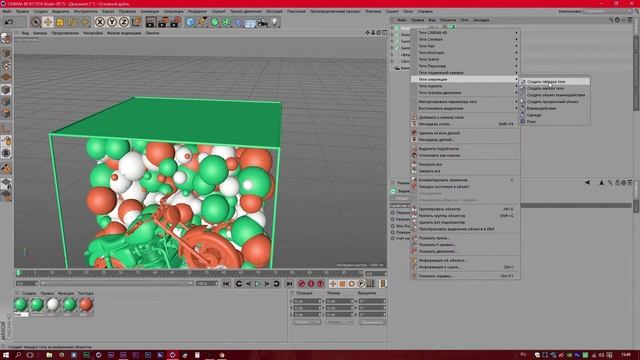Click the Record keyframe red button
The image size is (640, 360).
tap(302, 284)
